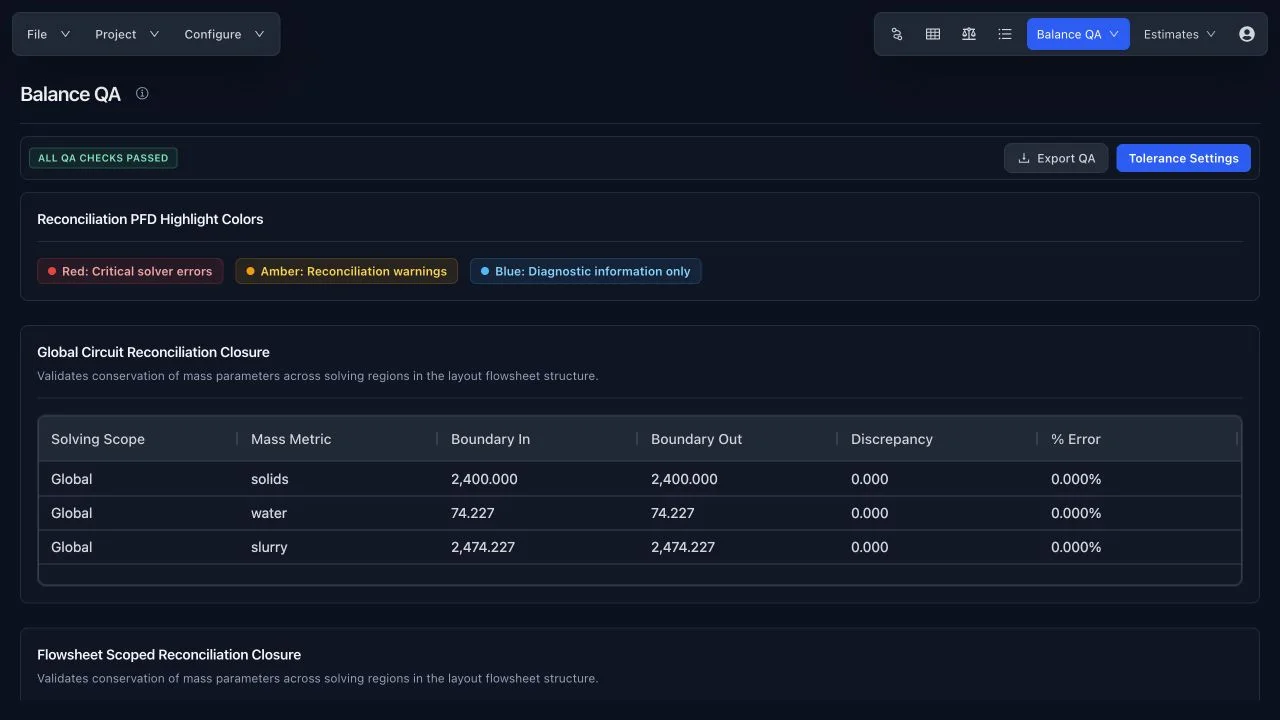The image size is (1280, 720).
Task: Expand the Balance QA dropdown
Action: pos(1078,34)
